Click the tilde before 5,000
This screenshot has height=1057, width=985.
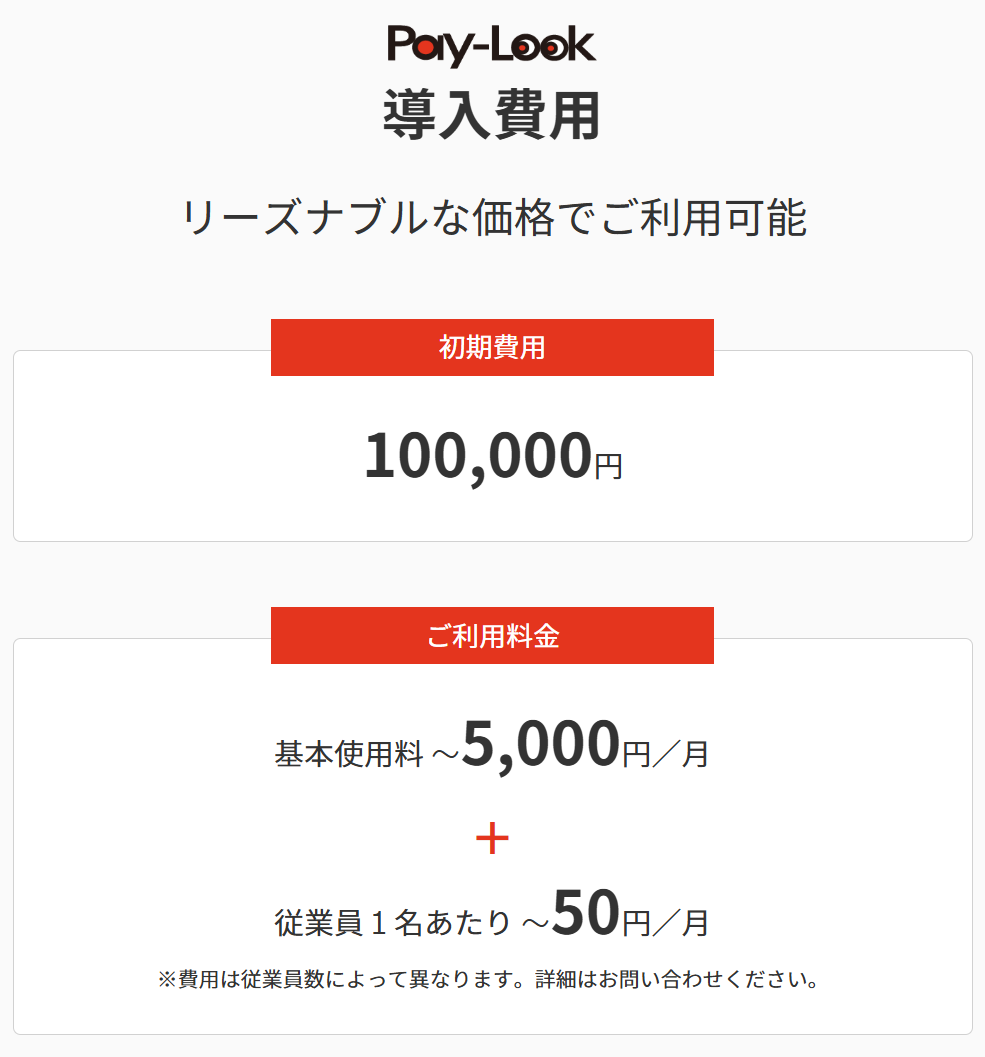[445, 756]
